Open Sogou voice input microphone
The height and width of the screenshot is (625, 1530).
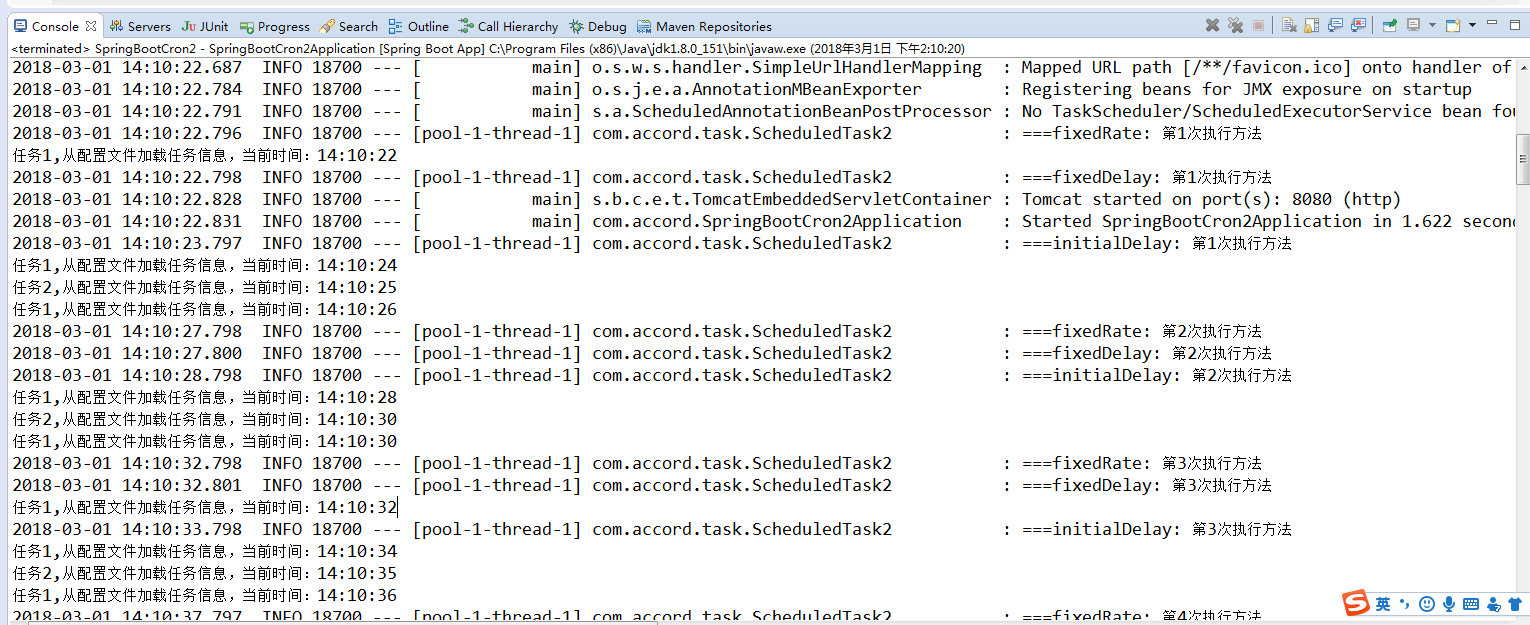click(1448, 603)
